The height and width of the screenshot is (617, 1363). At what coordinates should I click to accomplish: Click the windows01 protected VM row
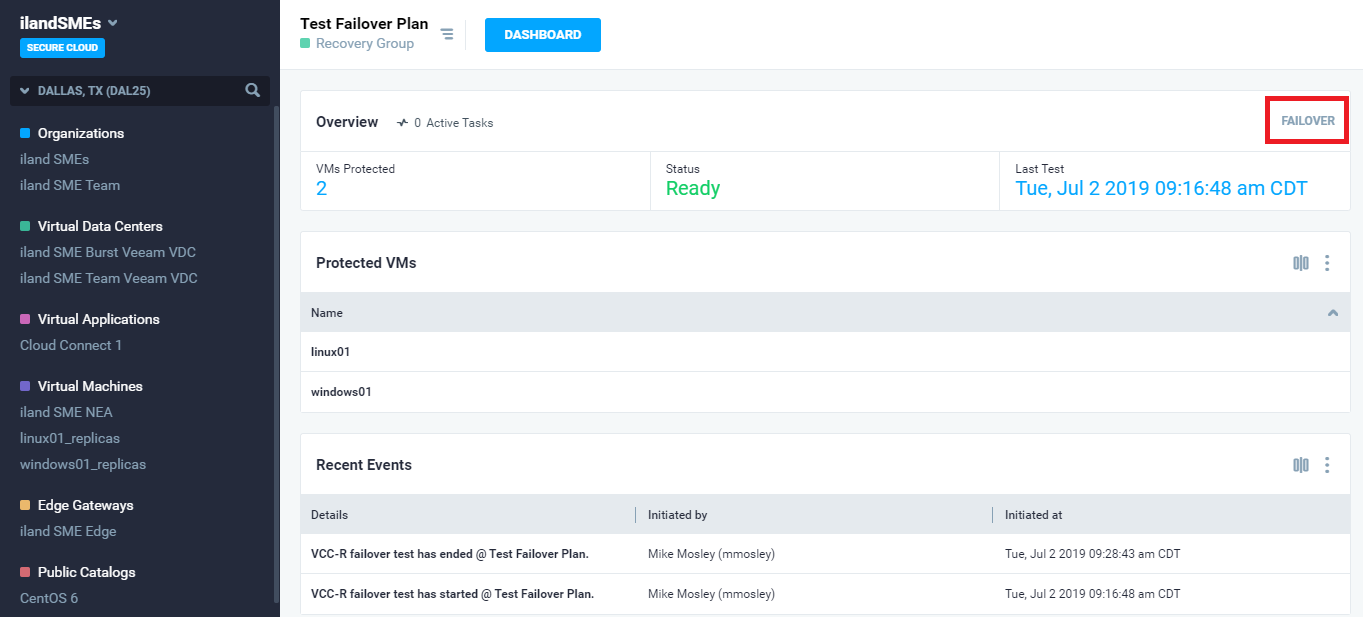(341, 392)
